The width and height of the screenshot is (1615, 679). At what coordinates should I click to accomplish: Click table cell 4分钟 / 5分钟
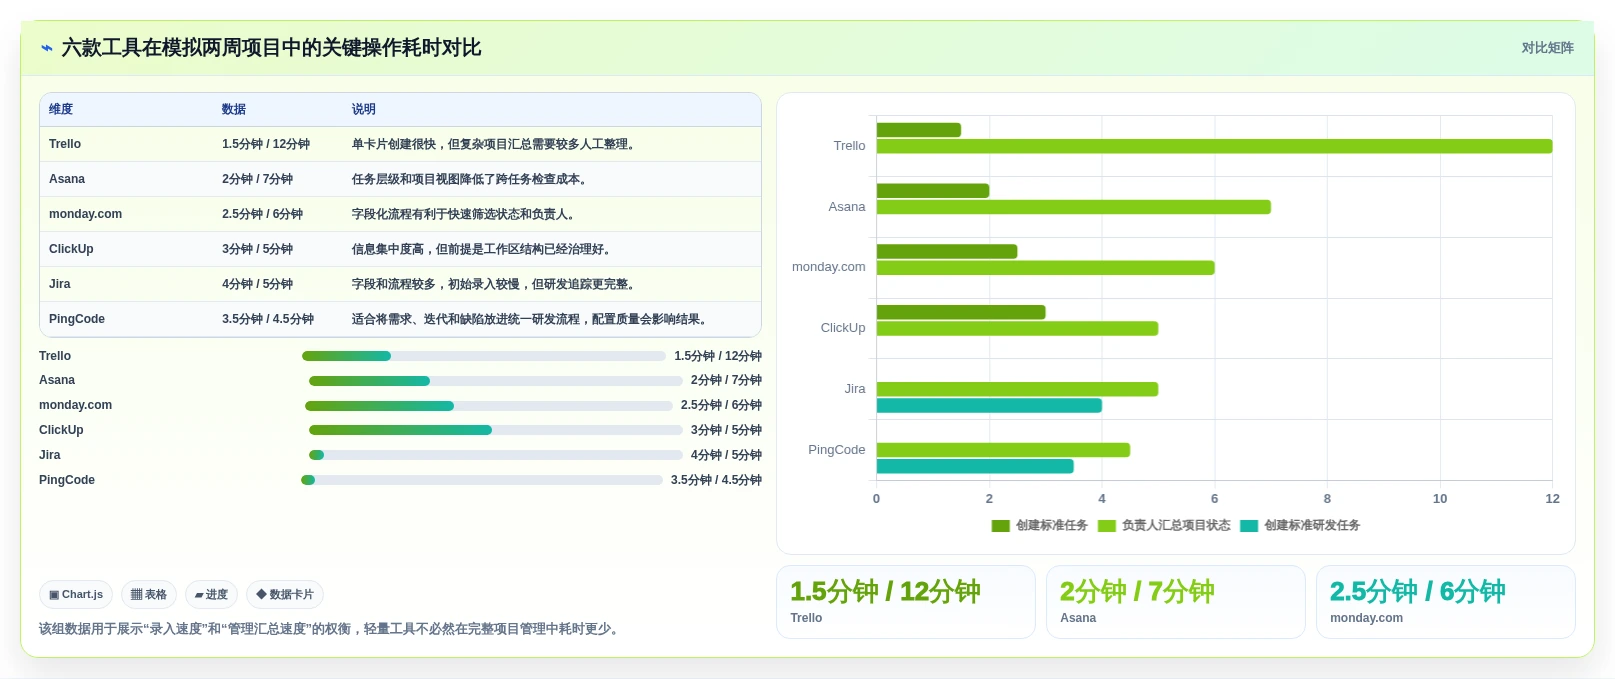tap(257, 284)
